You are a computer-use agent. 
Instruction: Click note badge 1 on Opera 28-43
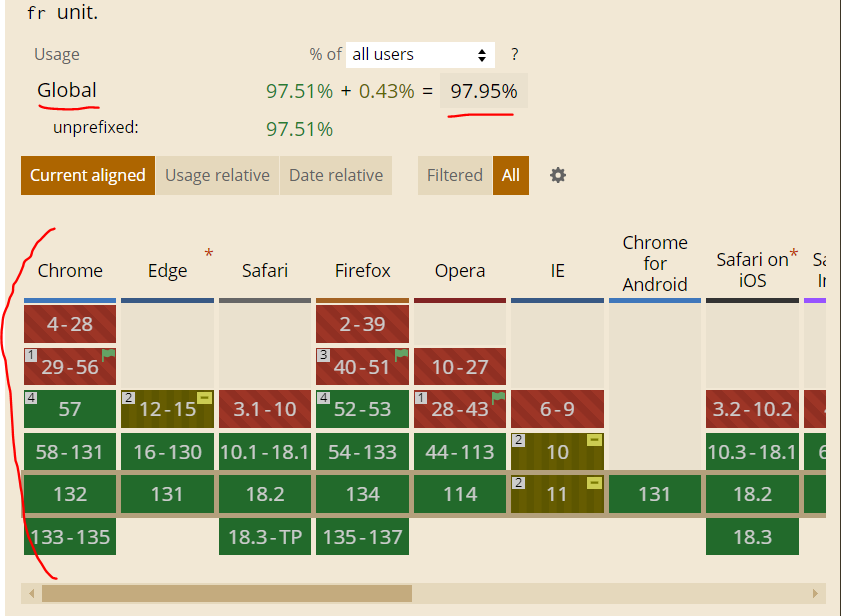point(421,398)
